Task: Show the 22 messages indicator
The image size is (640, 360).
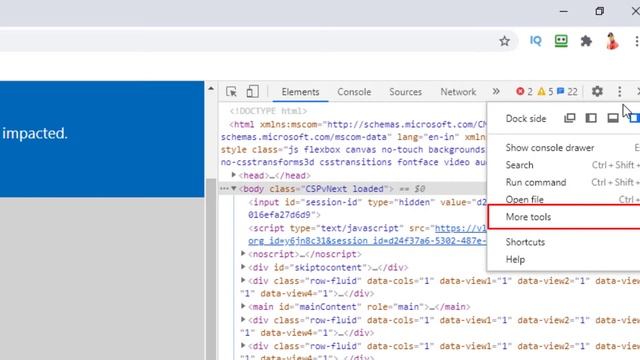Action: 567,92
